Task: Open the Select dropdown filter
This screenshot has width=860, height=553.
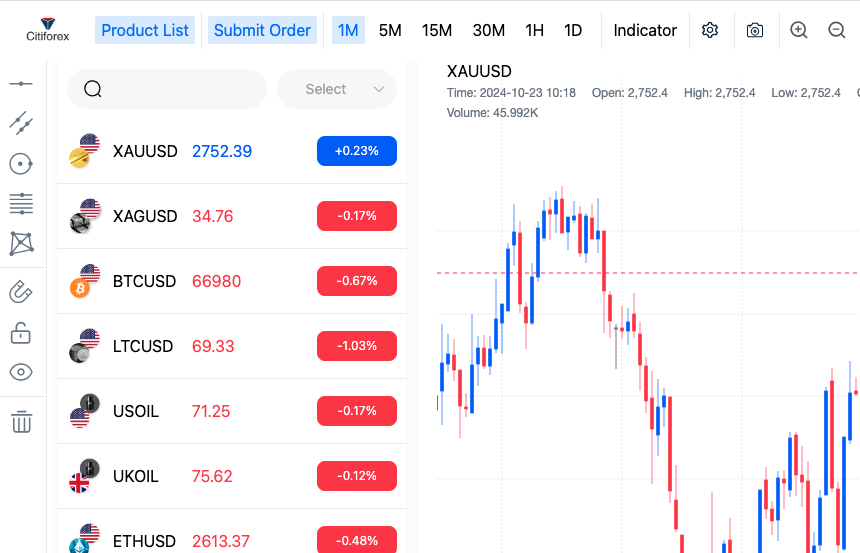Action: coord(336,89)
